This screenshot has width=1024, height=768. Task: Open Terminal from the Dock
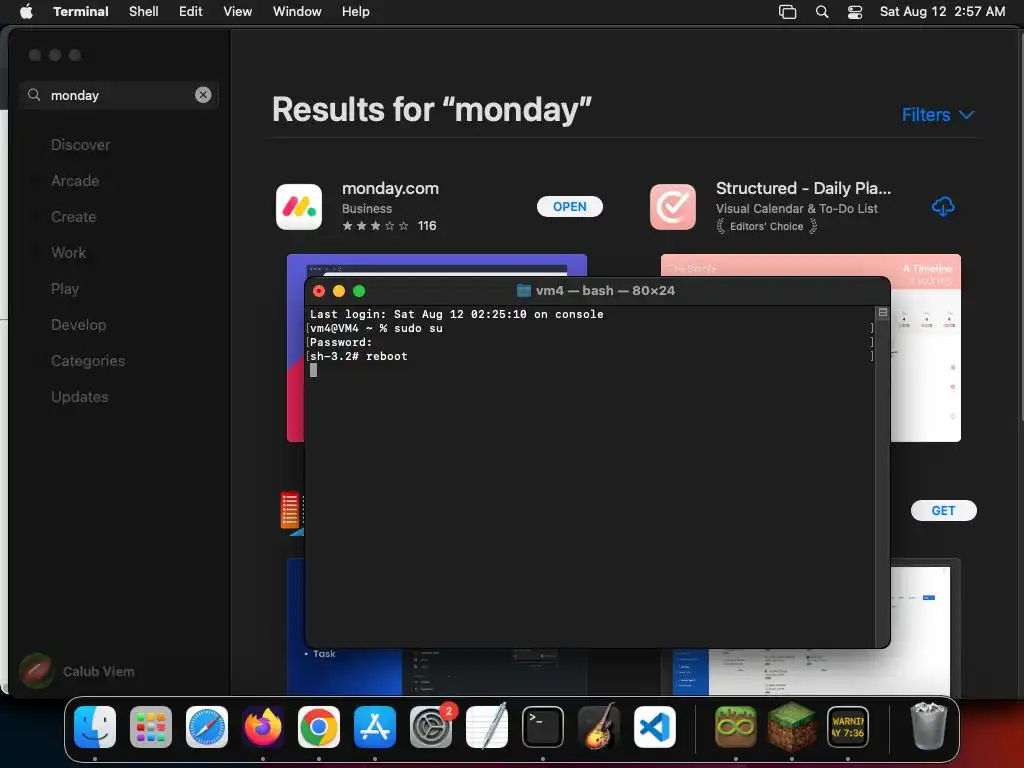543,727
